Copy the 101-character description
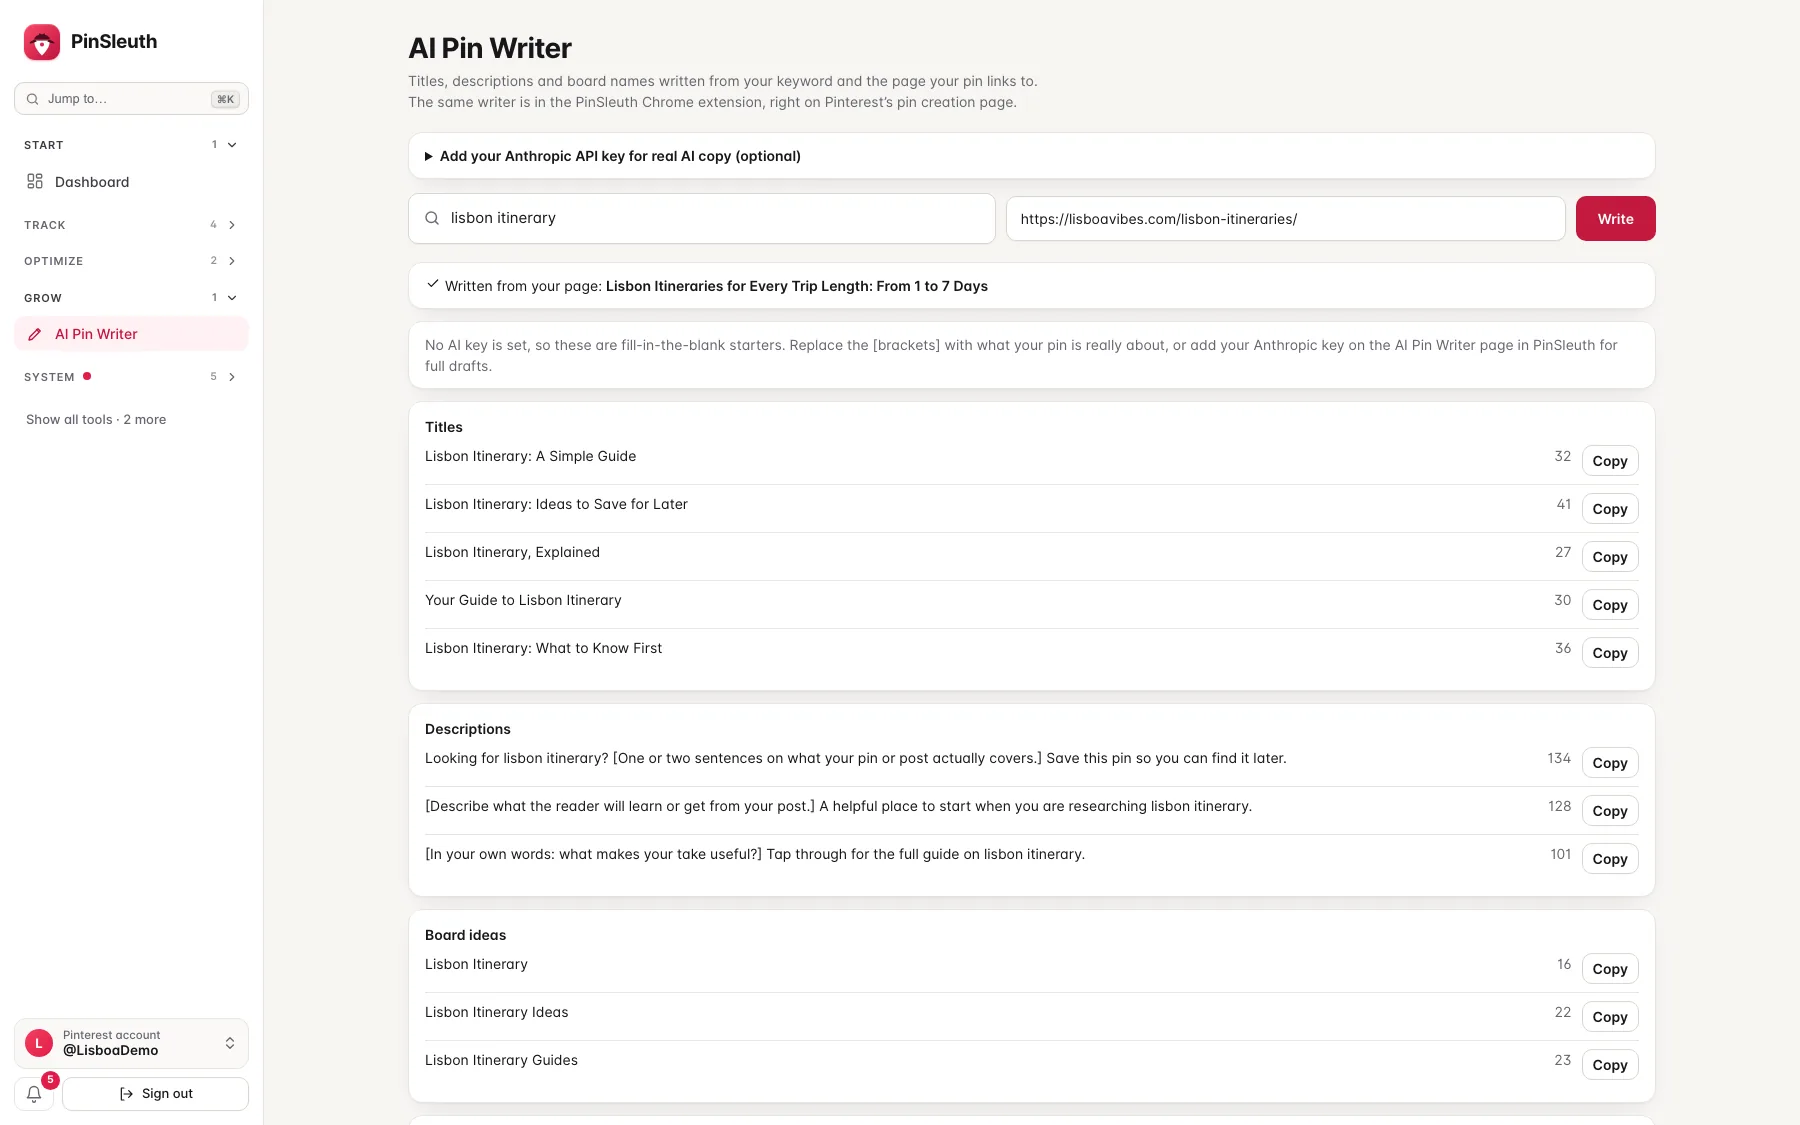 point(1610,859)
